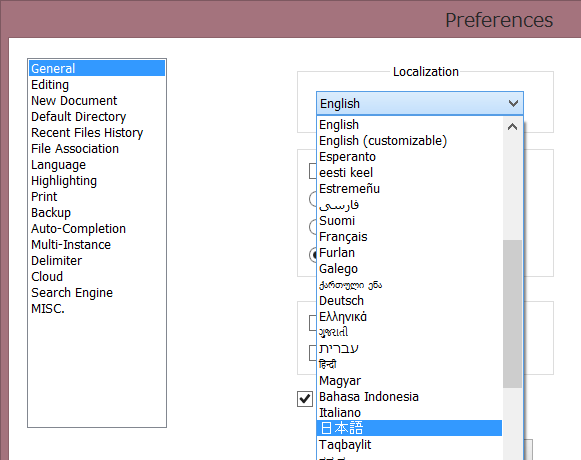The height and width of the screenshot is (460, 581).
Task: Open Print preferences
Action: pyautogui.click(x=97, y=196)
